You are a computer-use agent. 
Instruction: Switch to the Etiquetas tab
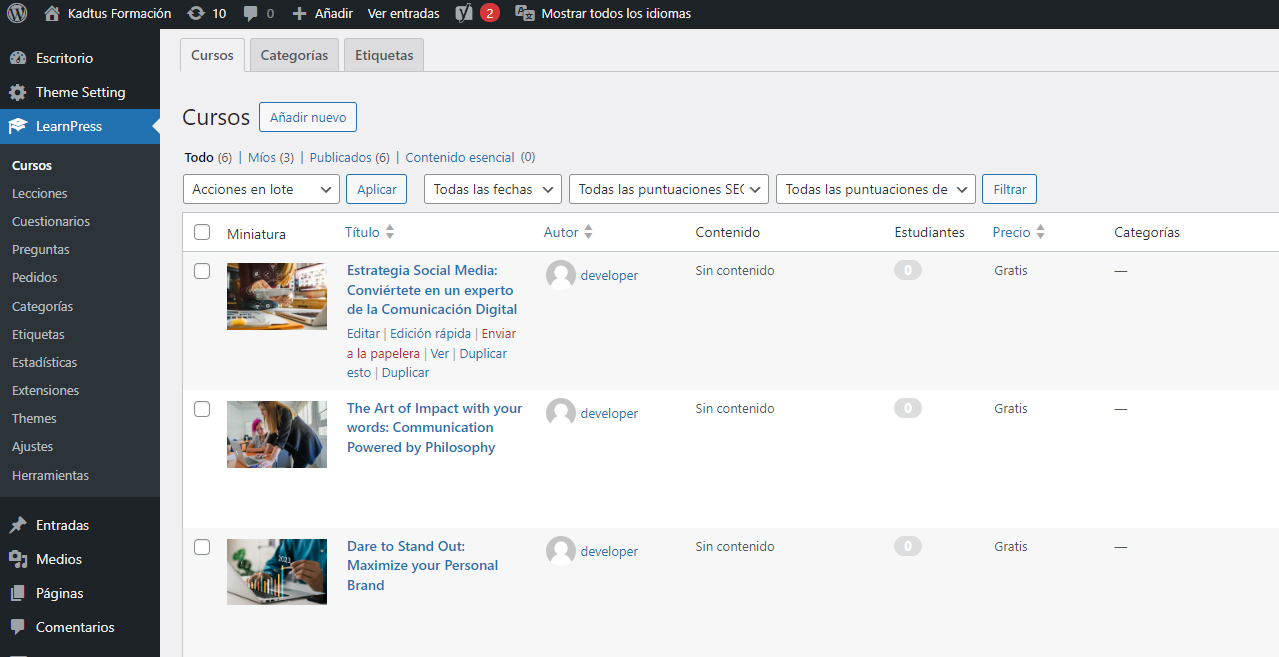coord(384,55)
